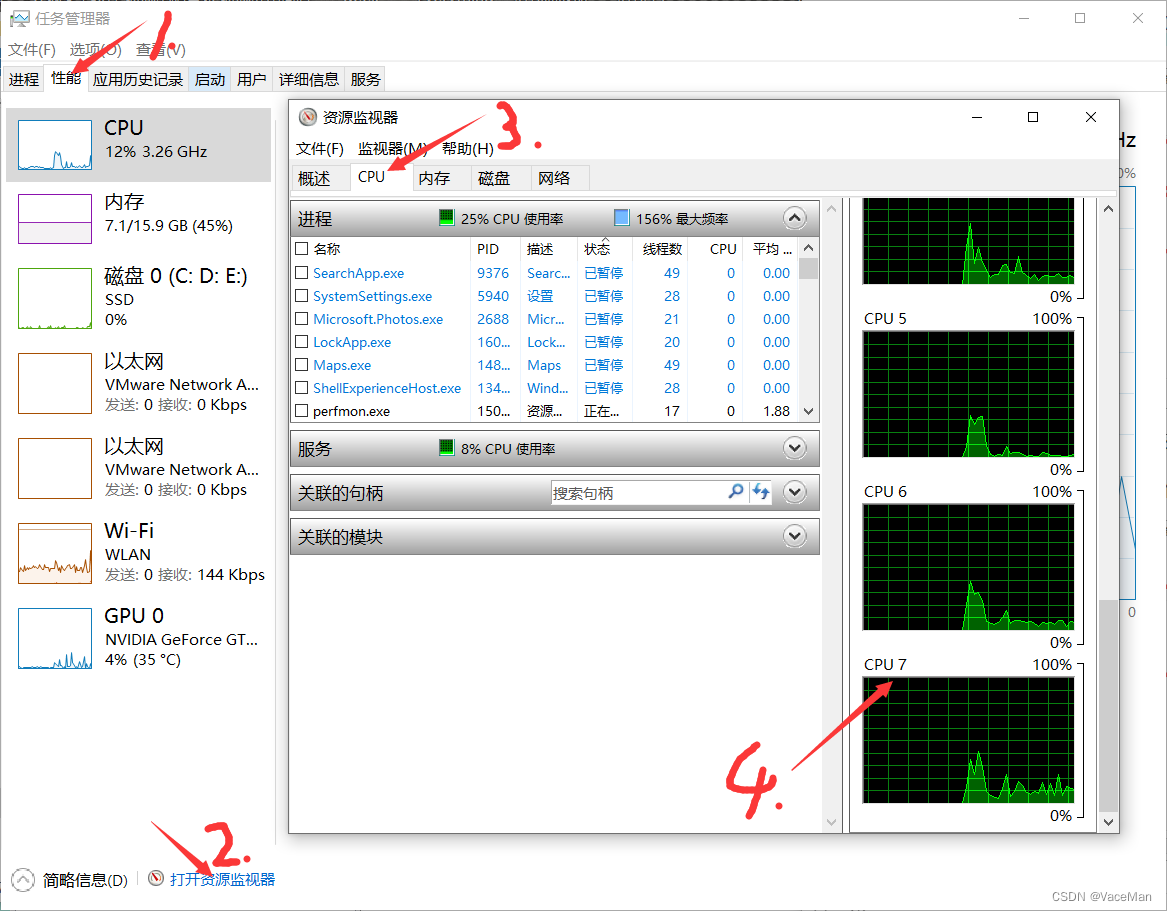1167x911 pixels.
Task: Select the 磁盘 0 thumbnail graph
Action: tap(55, 298)
